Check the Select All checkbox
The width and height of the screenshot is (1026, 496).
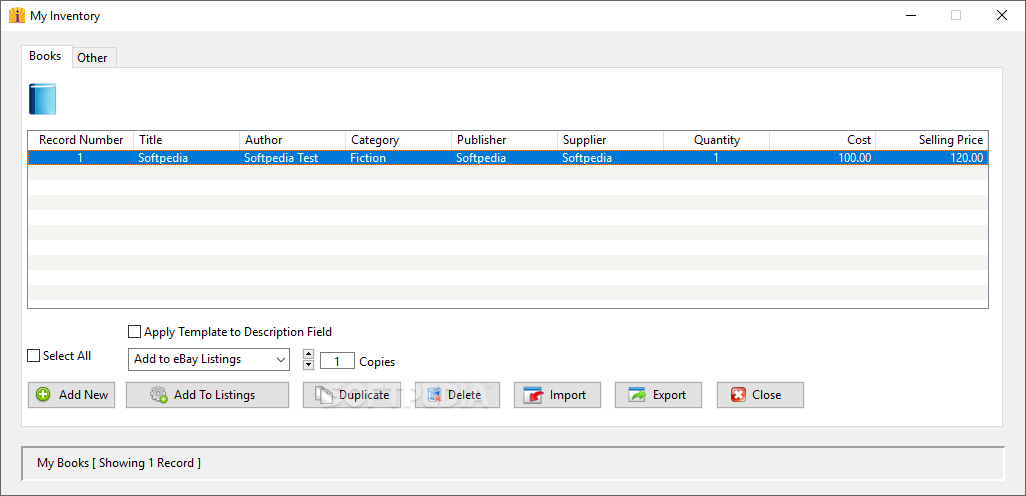coord(33,356)
